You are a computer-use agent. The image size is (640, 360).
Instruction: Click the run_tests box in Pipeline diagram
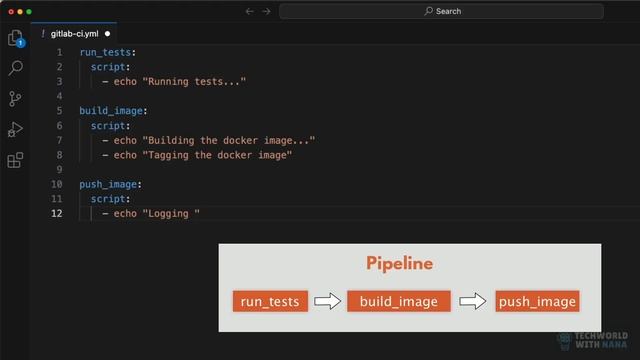[x=270, y=301]
